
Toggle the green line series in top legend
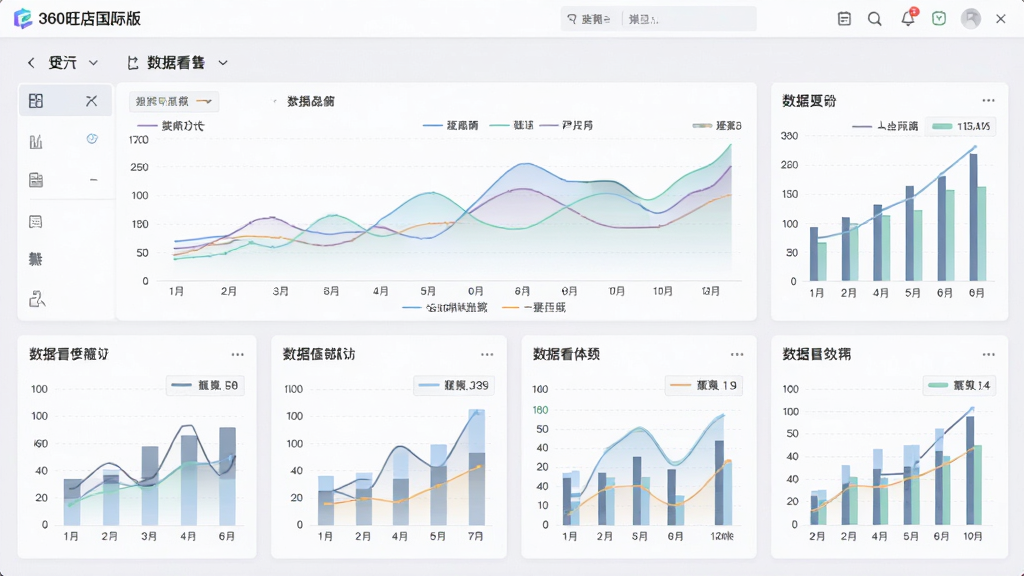tap(511, 125)
